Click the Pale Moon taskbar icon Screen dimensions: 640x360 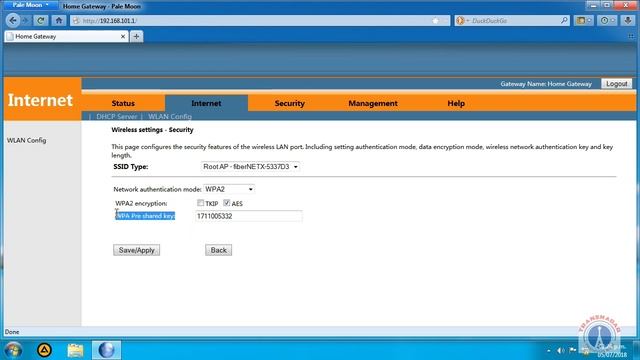(106, 350)
